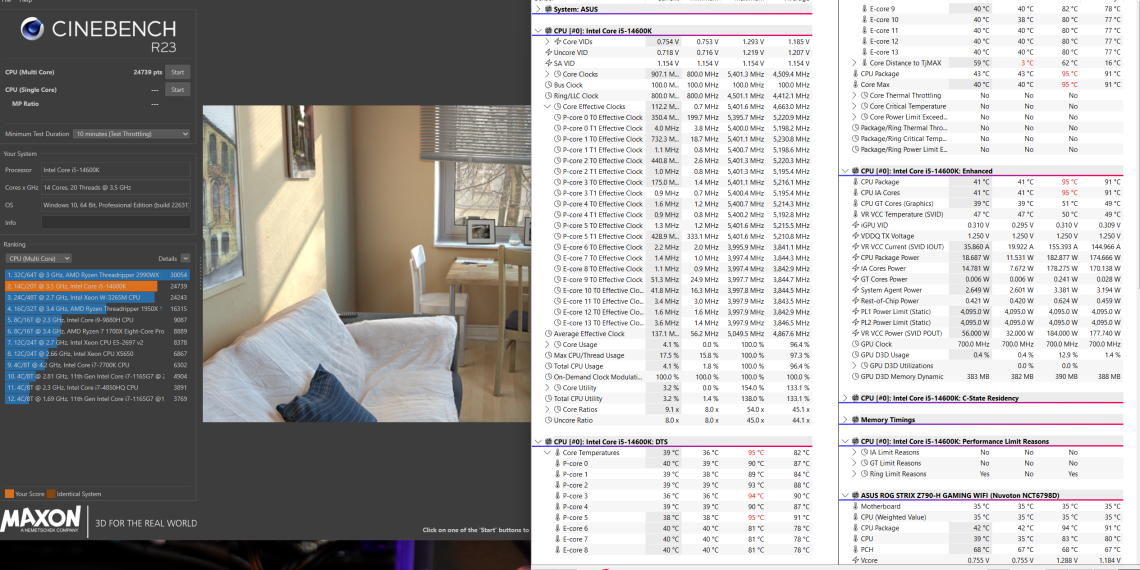
Task: Click the bolt icon for iGPU VID
Action: [855, 225]
